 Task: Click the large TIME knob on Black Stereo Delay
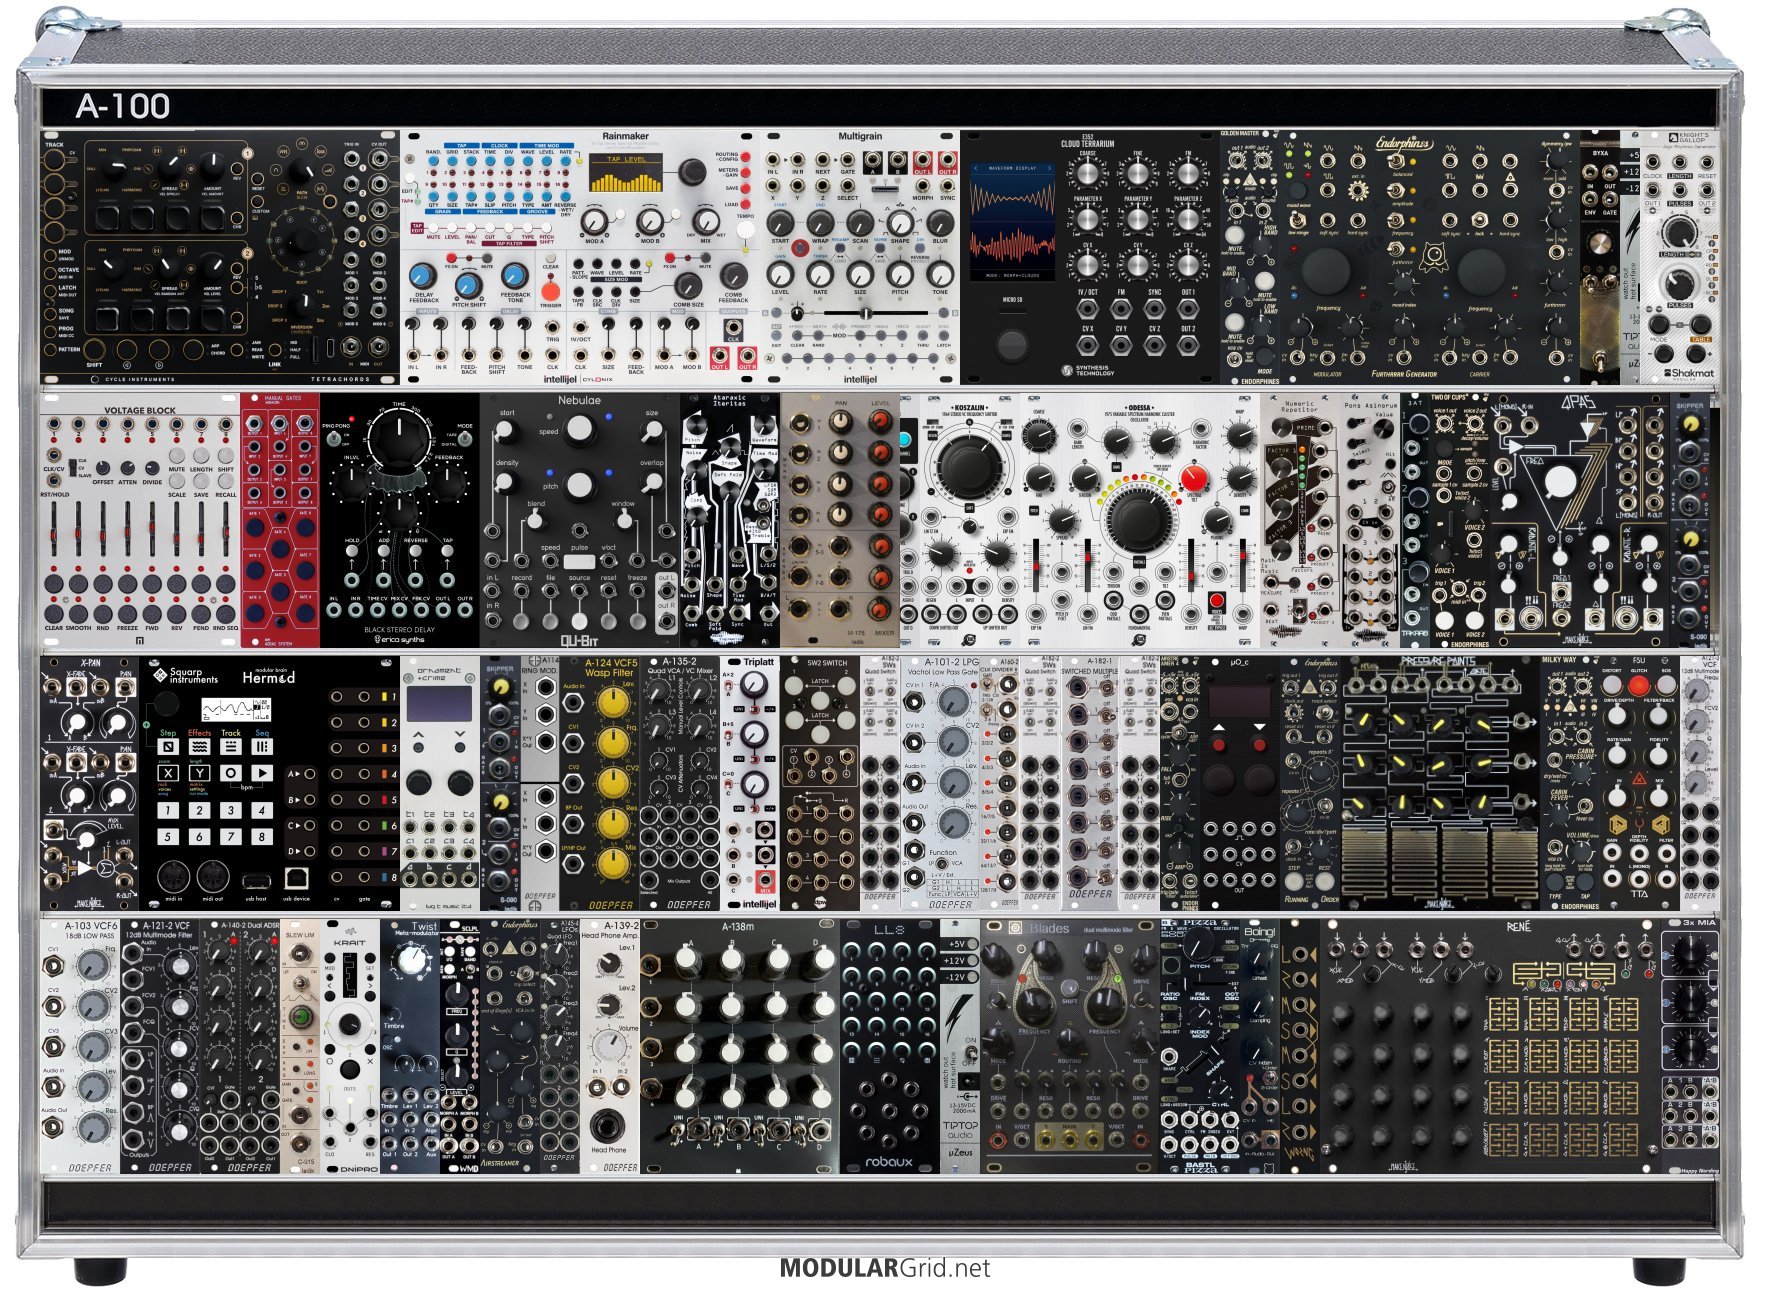point(398,437)
